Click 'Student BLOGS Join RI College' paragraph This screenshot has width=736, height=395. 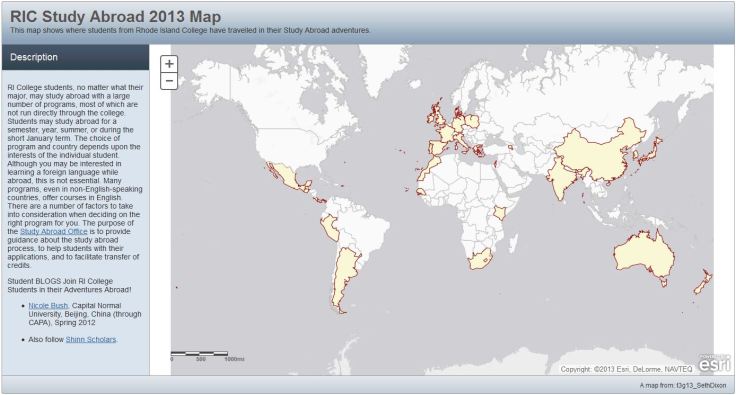point(69,285)
